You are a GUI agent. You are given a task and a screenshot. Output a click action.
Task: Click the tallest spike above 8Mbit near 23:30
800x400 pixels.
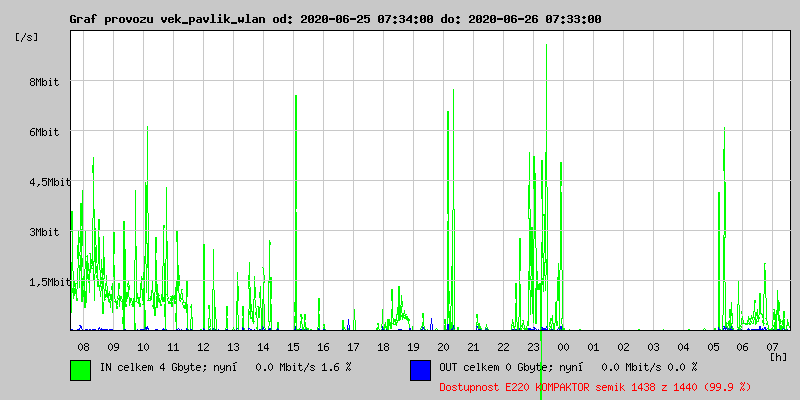[x=546, y=186]
